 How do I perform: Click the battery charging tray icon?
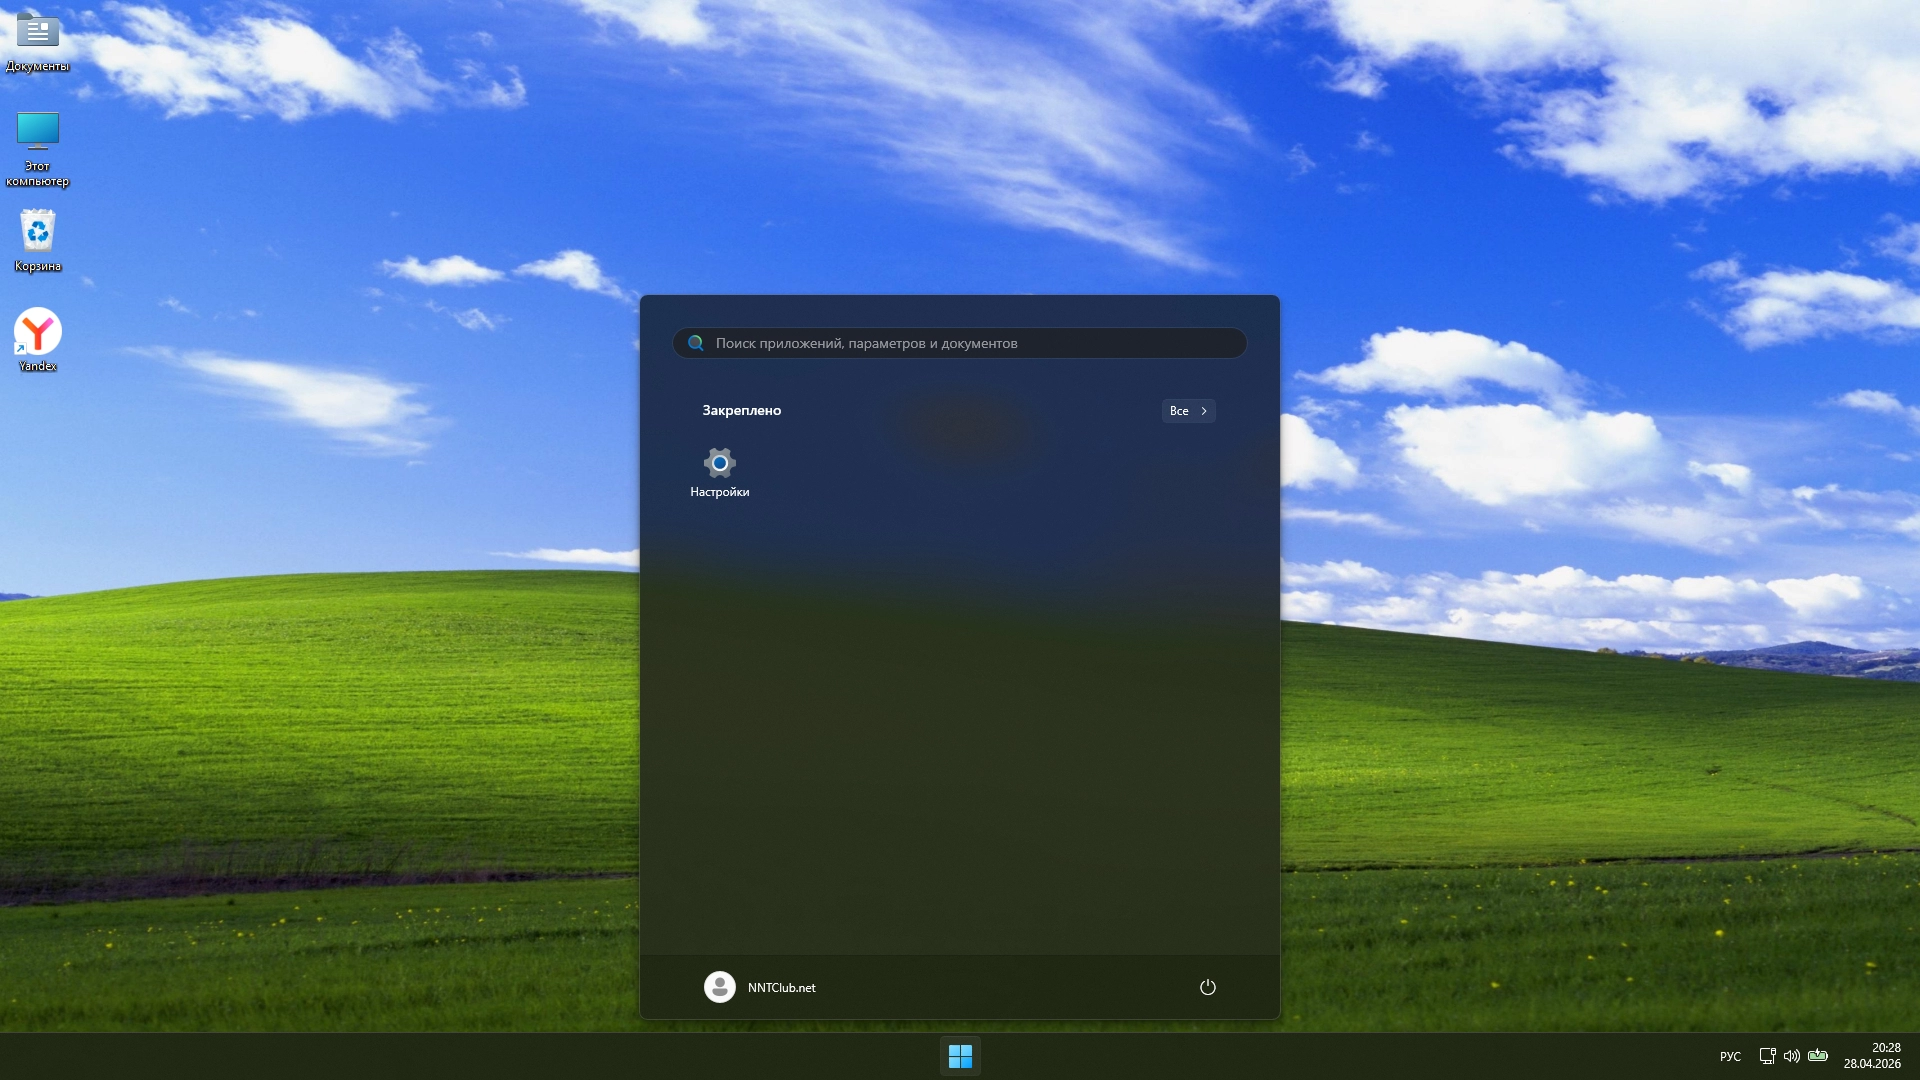coord(1818,1056)
